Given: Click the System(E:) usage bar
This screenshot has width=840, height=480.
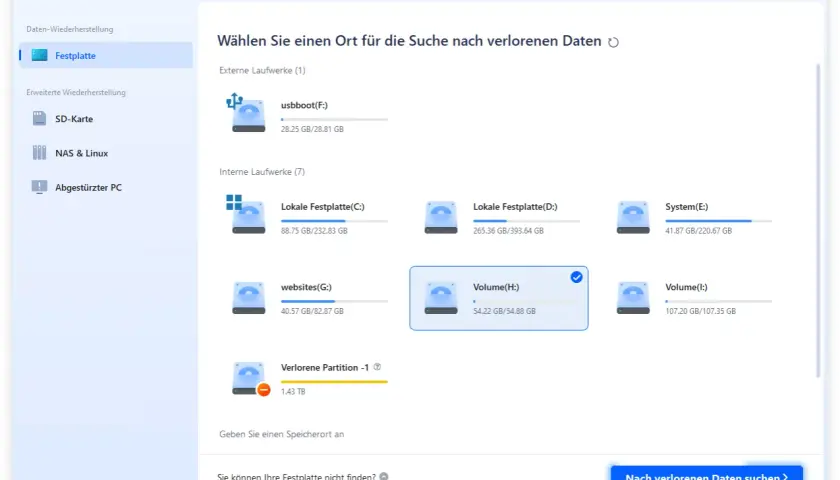Looking at the screenshot, I should pyautogui.click(x=719, y=221).
